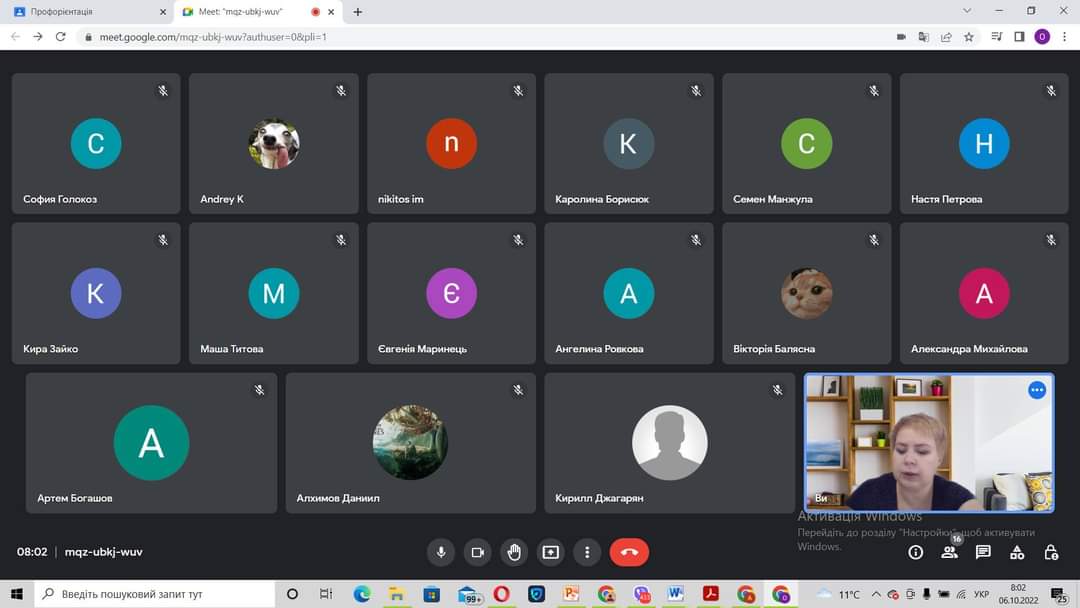
Task: Turn off the camera in call controls
Action: point(477,552)
